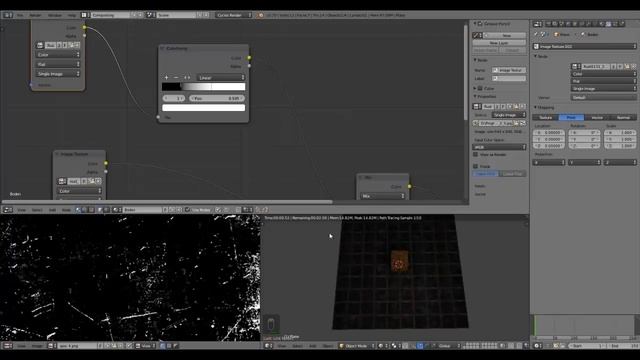Select the Render tab icon in Properties
The height and width of the screenshot is (360, 640).
point(549,24)
